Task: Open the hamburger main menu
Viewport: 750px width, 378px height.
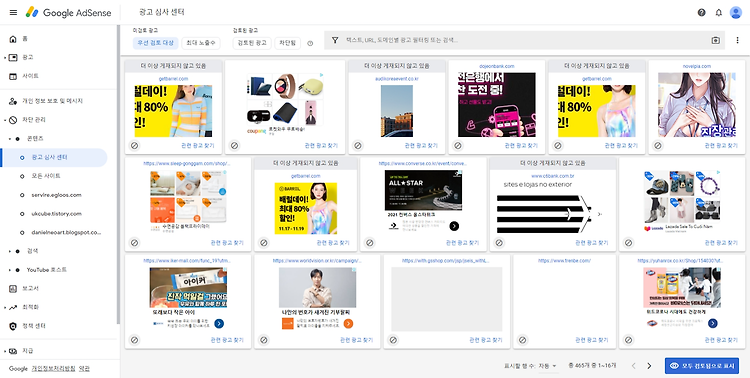Action: pyautogui.click(x=13, y=12)
